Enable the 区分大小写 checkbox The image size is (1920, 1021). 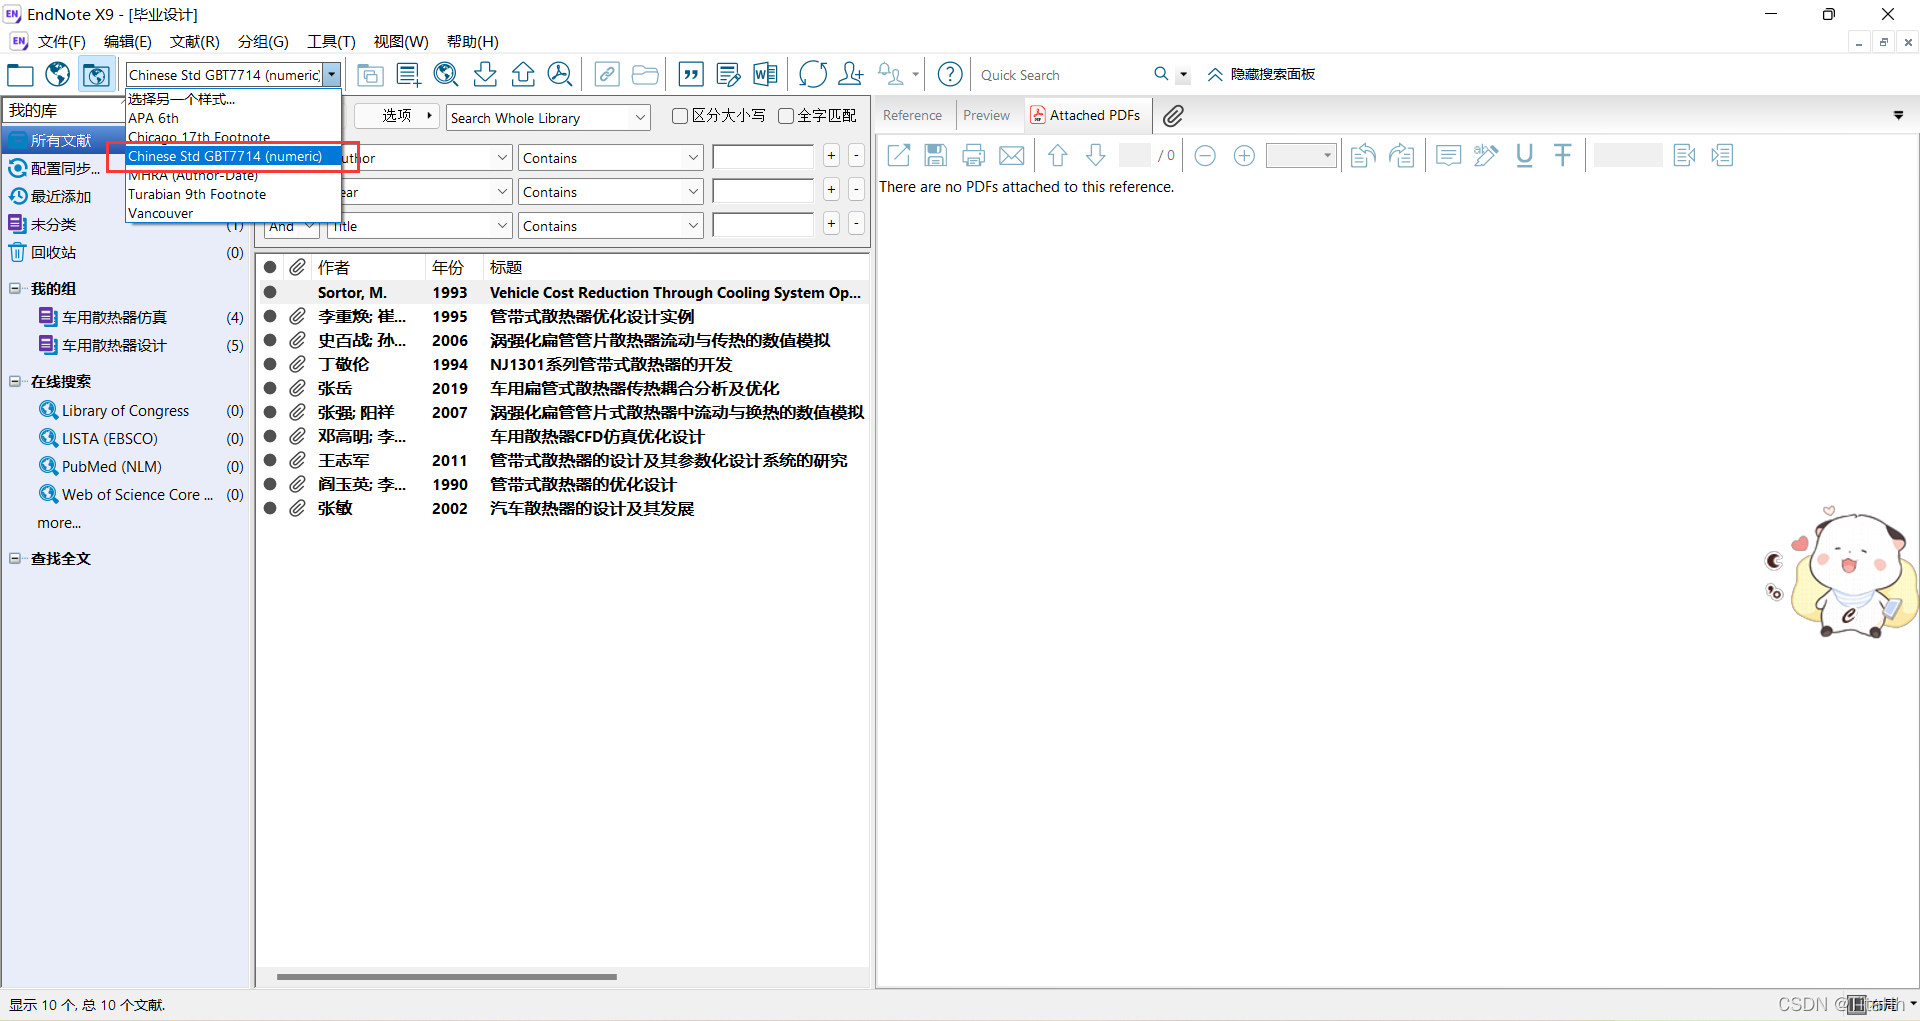tap(680, 116)
